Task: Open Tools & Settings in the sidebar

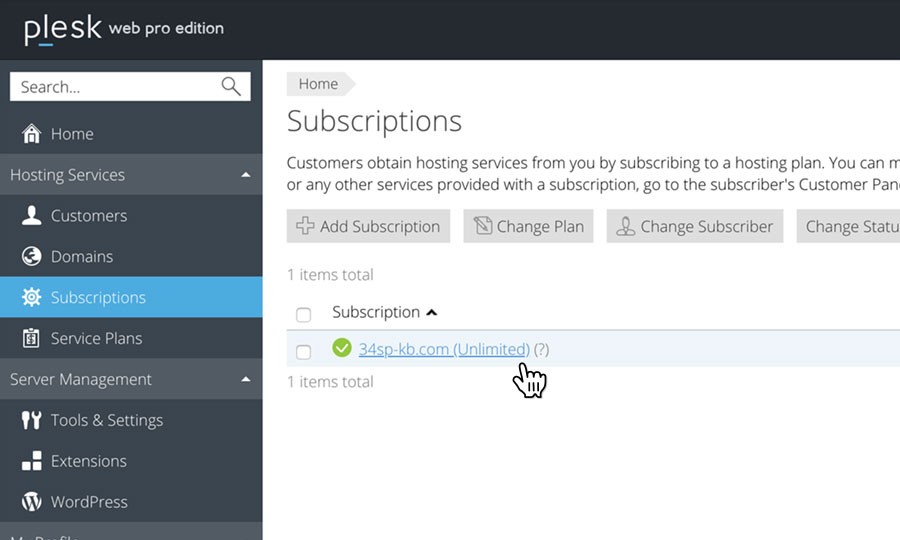Action: tap(131, 420)
